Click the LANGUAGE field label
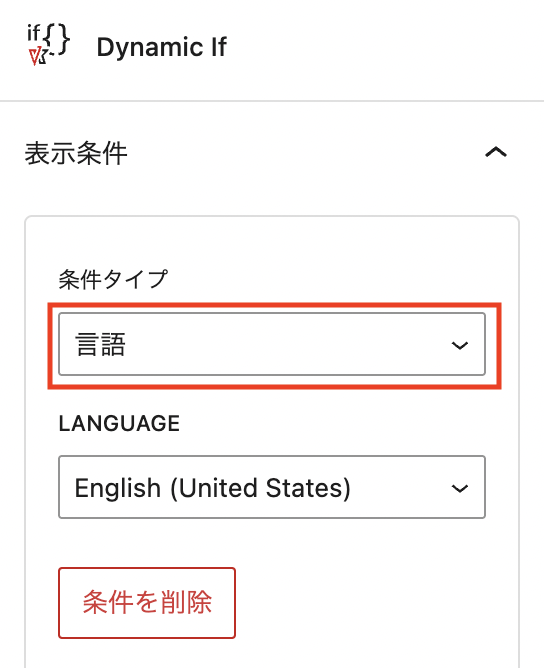544x668 pixels. [x=119, y=423]
